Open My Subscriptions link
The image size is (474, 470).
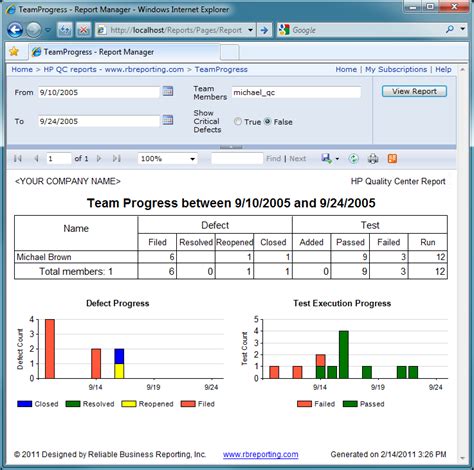pos(396,69)
